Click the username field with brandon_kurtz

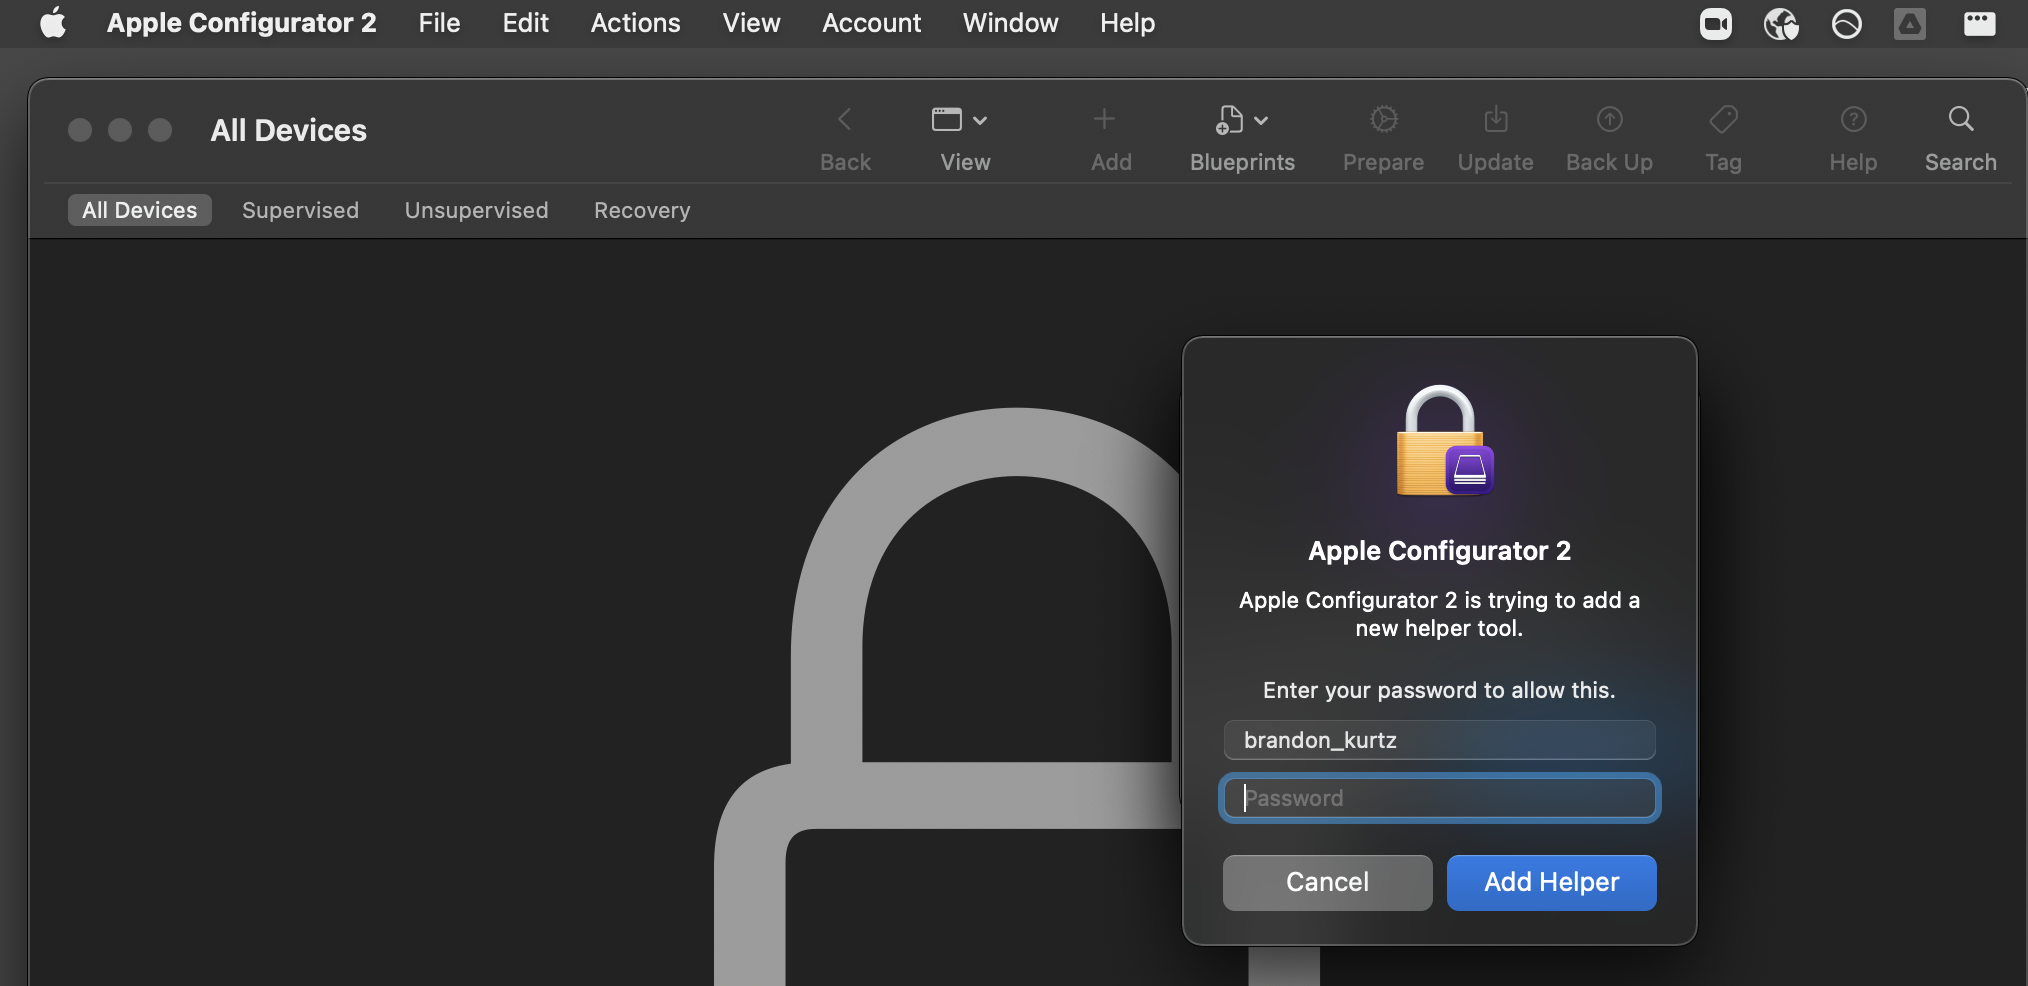coord(1439,740)
